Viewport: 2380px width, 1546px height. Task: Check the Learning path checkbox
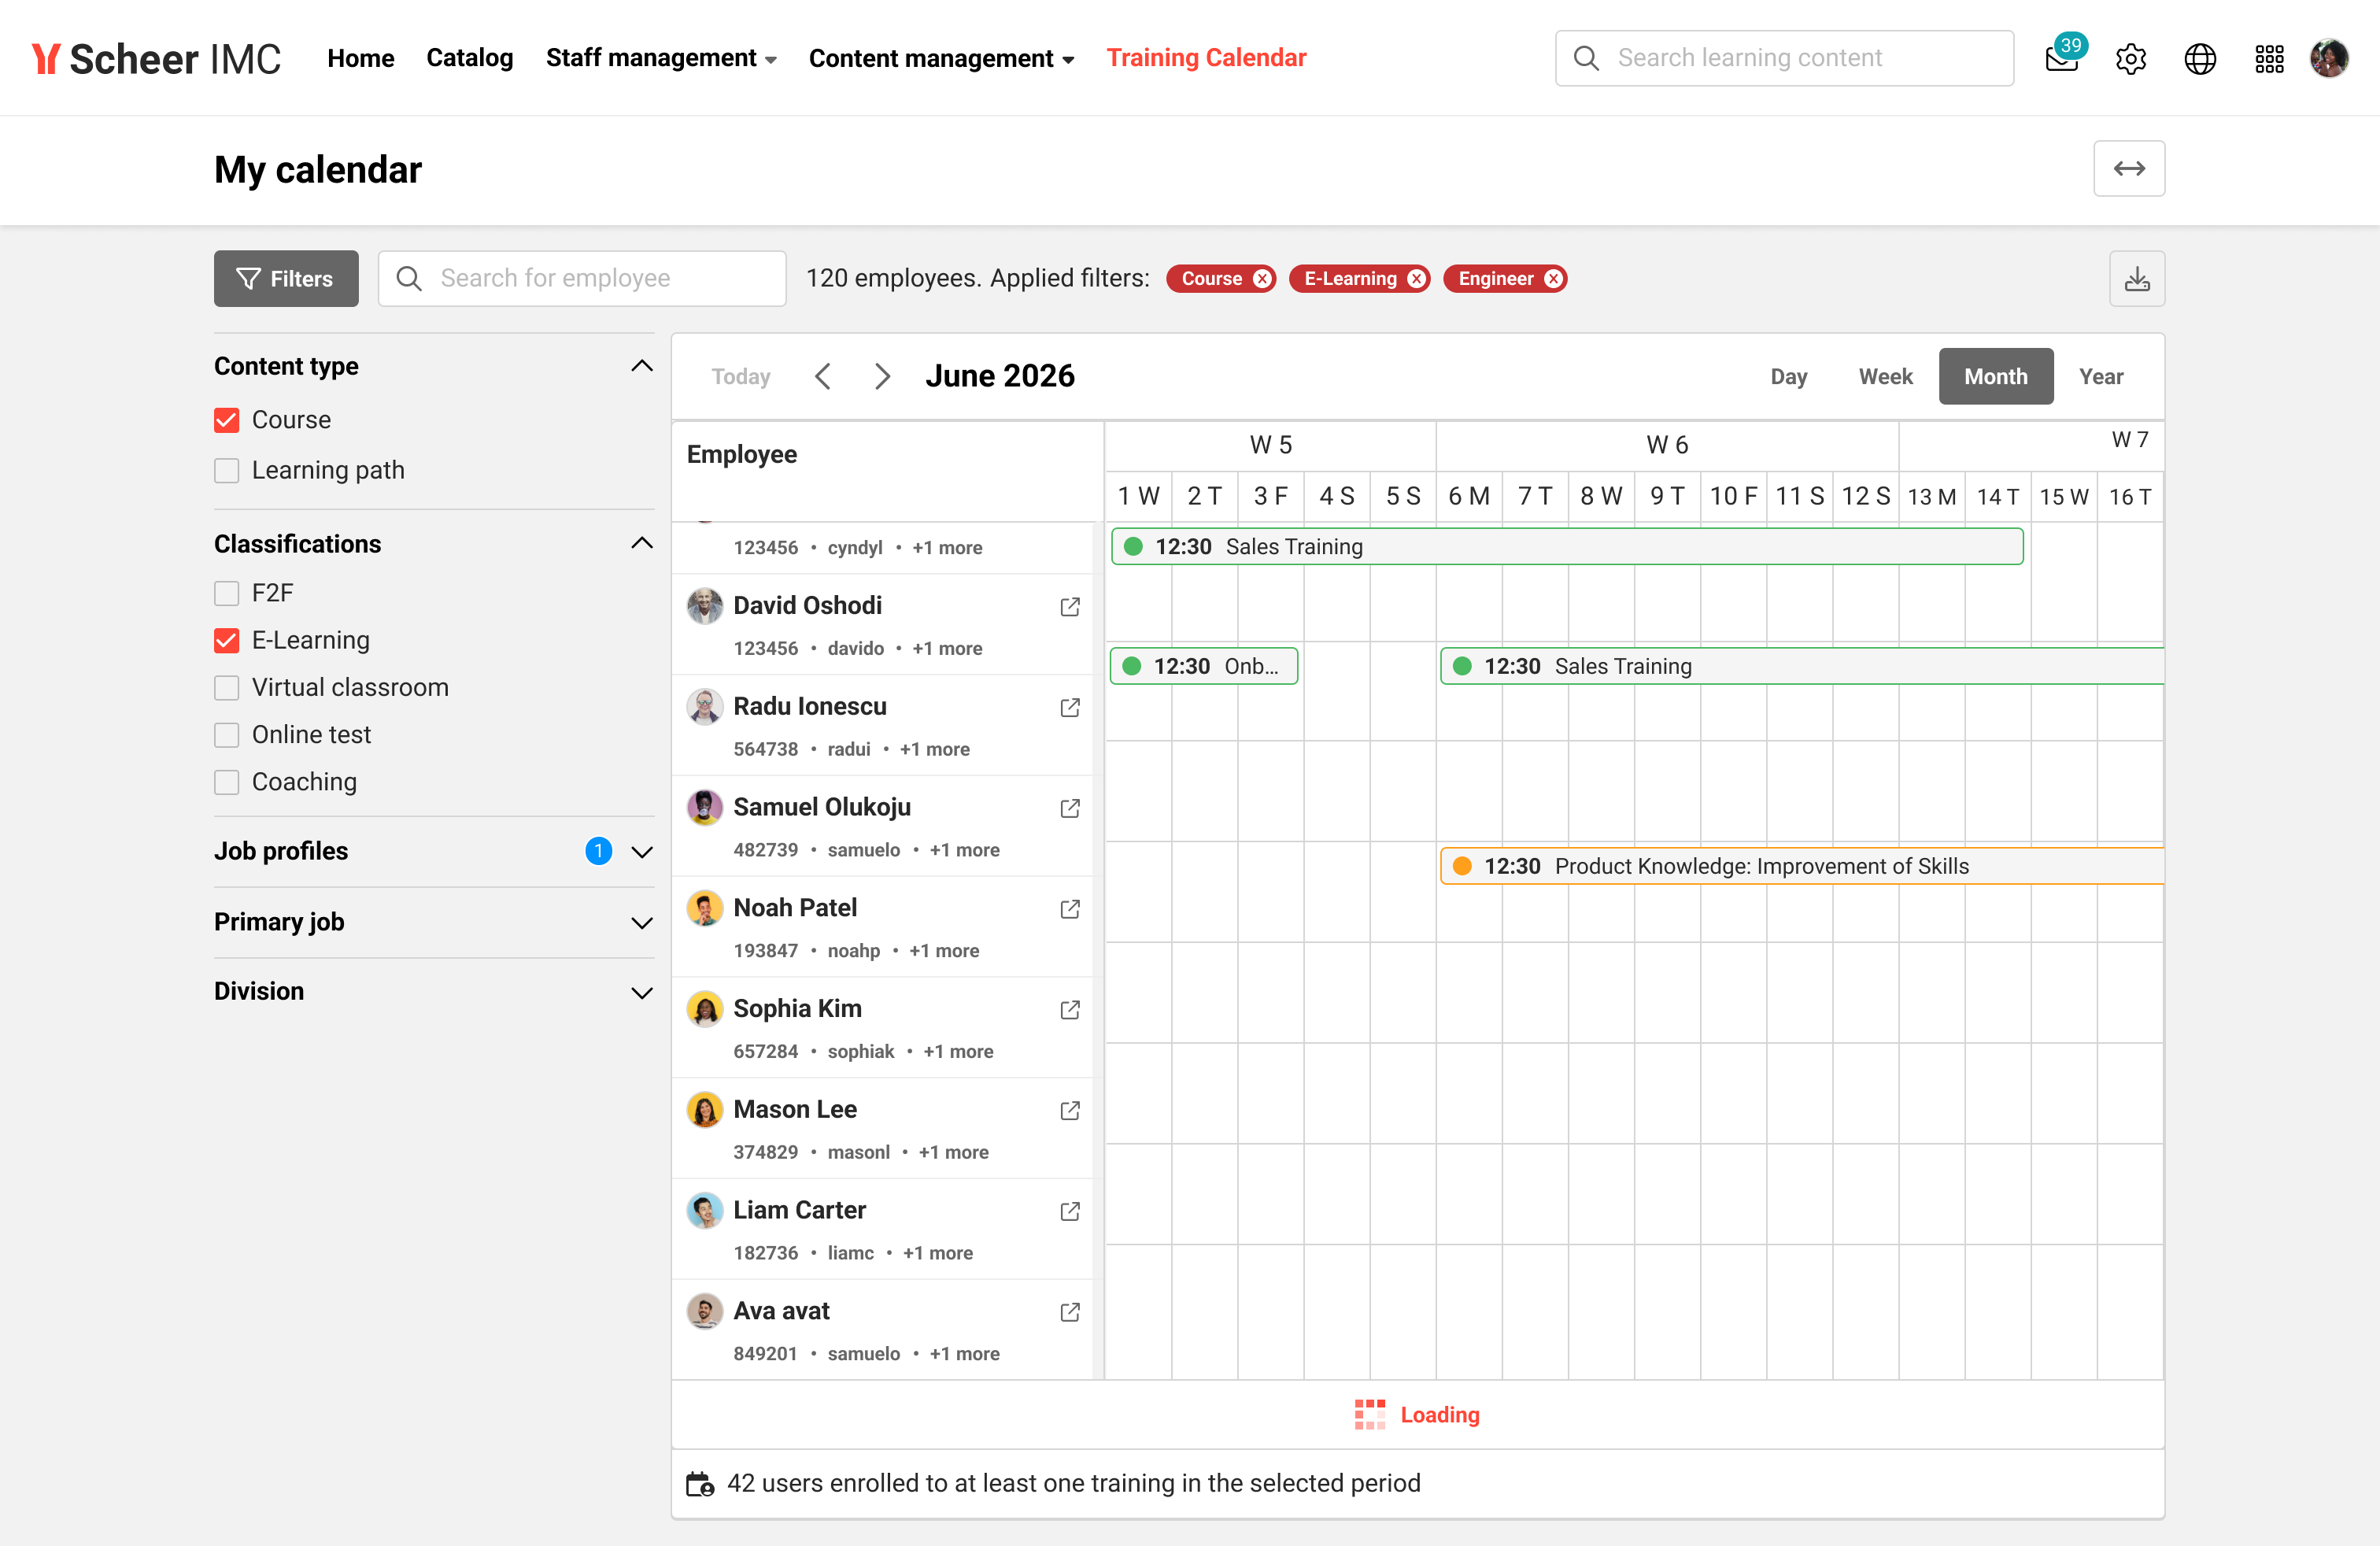(x=227, y=471)
